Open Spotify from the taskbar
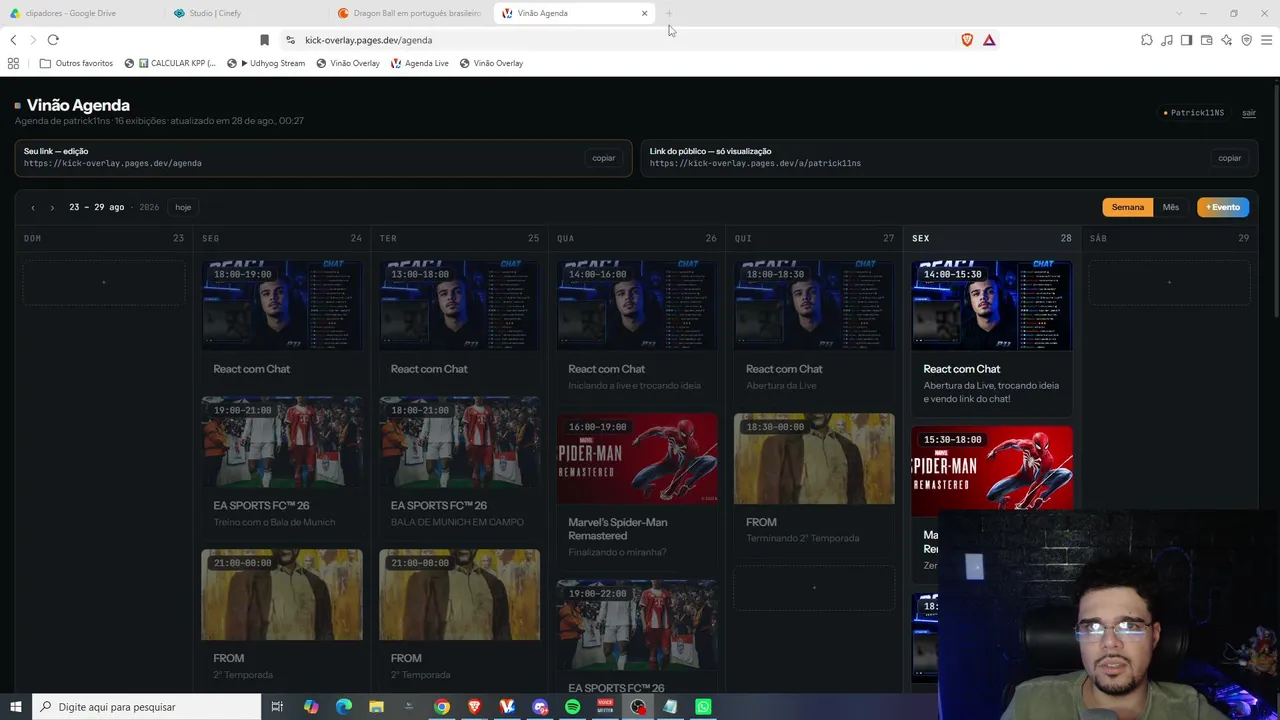Viewport: 1280px width, 720px height. pos(573,707)
